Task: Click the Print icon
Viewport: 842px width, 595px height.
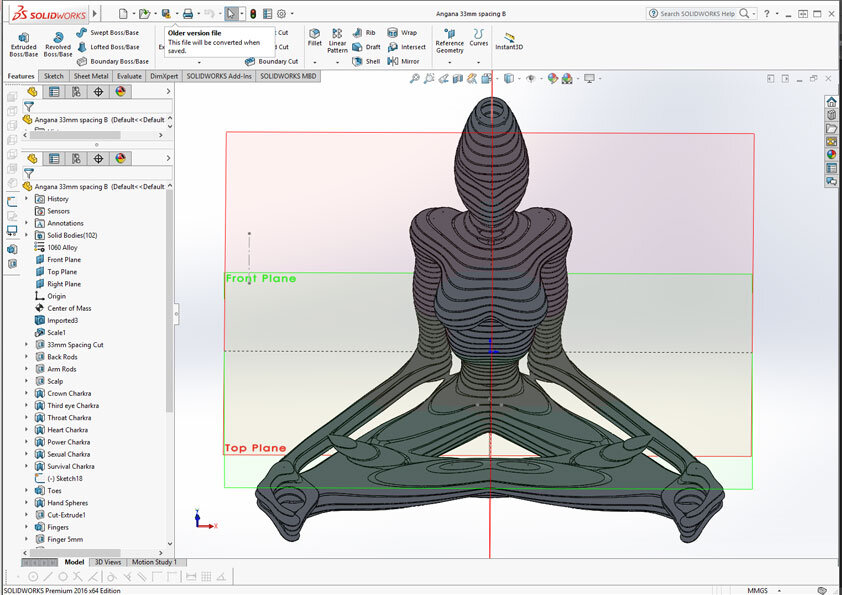Action: [x=188, y=13]
